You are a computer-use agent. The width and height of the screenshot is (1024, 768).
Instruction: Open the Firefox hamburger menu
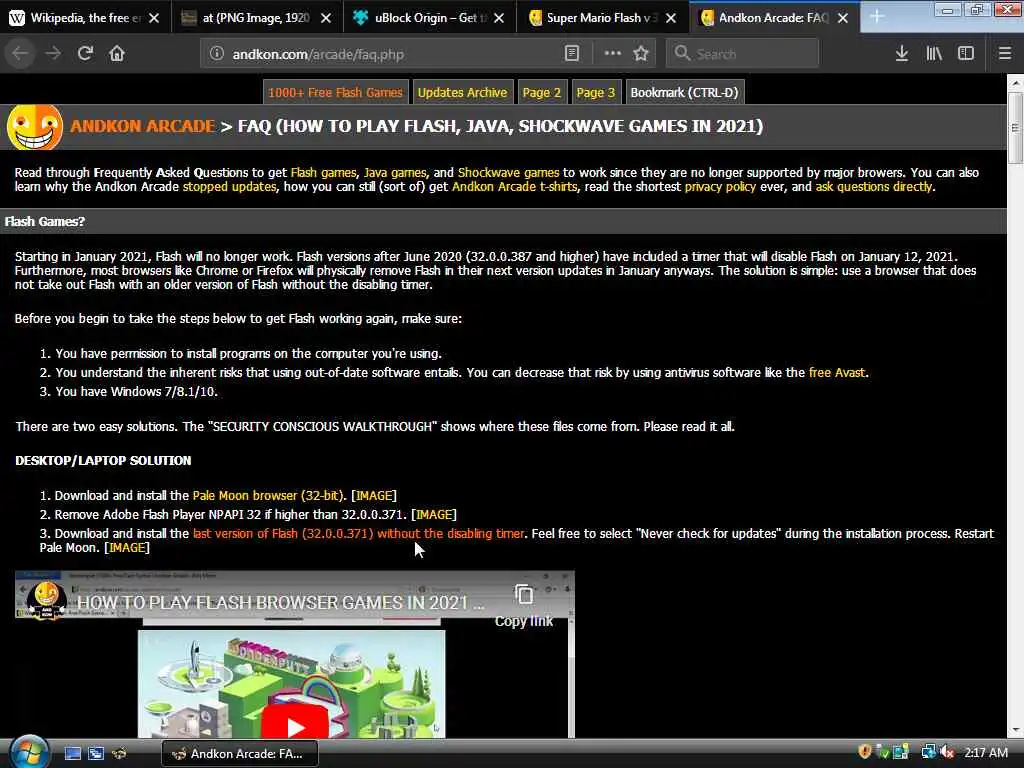click(x=1005, y=54)
